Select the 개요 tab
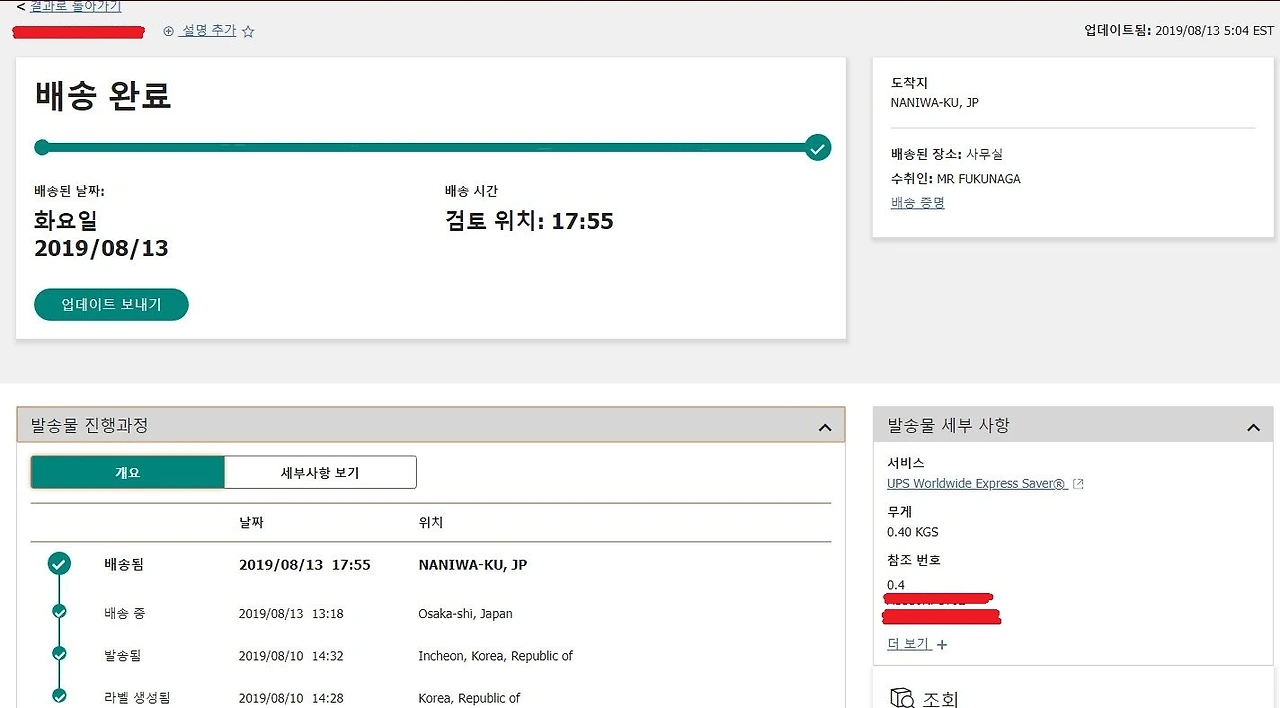This screenshot has width=1280, height=708. 128,472
